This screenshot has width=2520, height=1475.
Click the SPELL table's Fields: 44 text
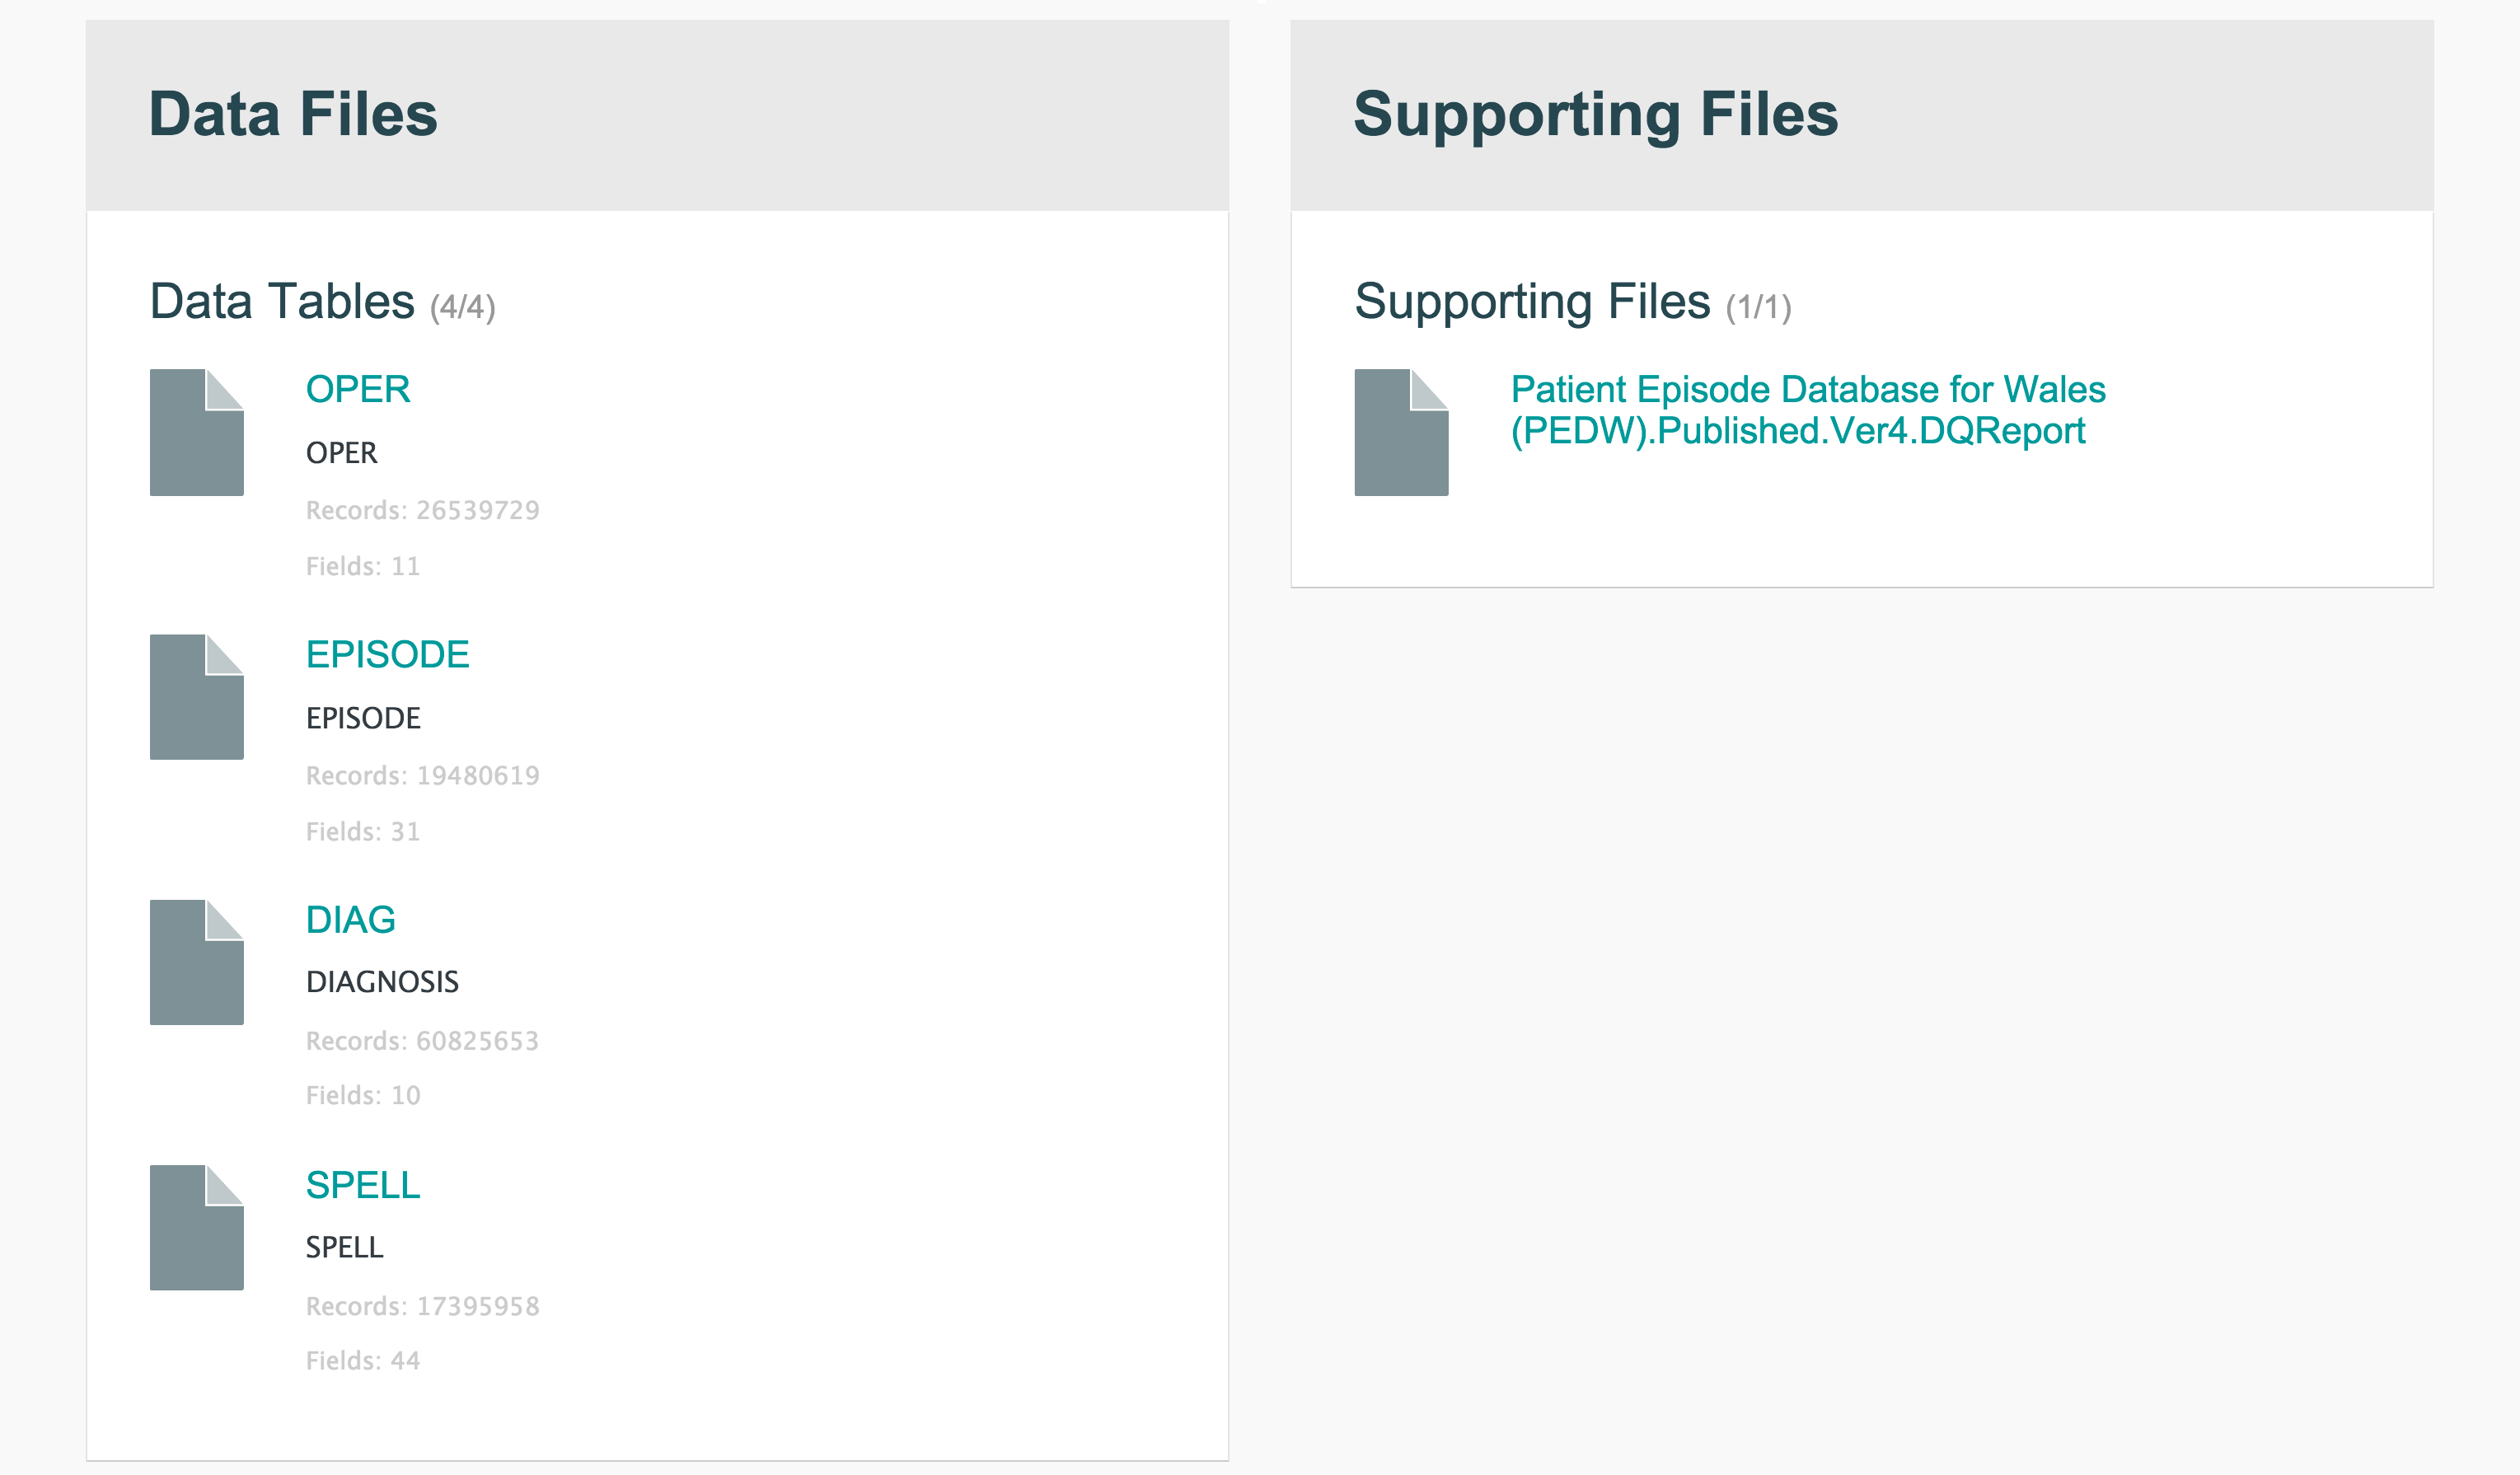click(363, 1360)
